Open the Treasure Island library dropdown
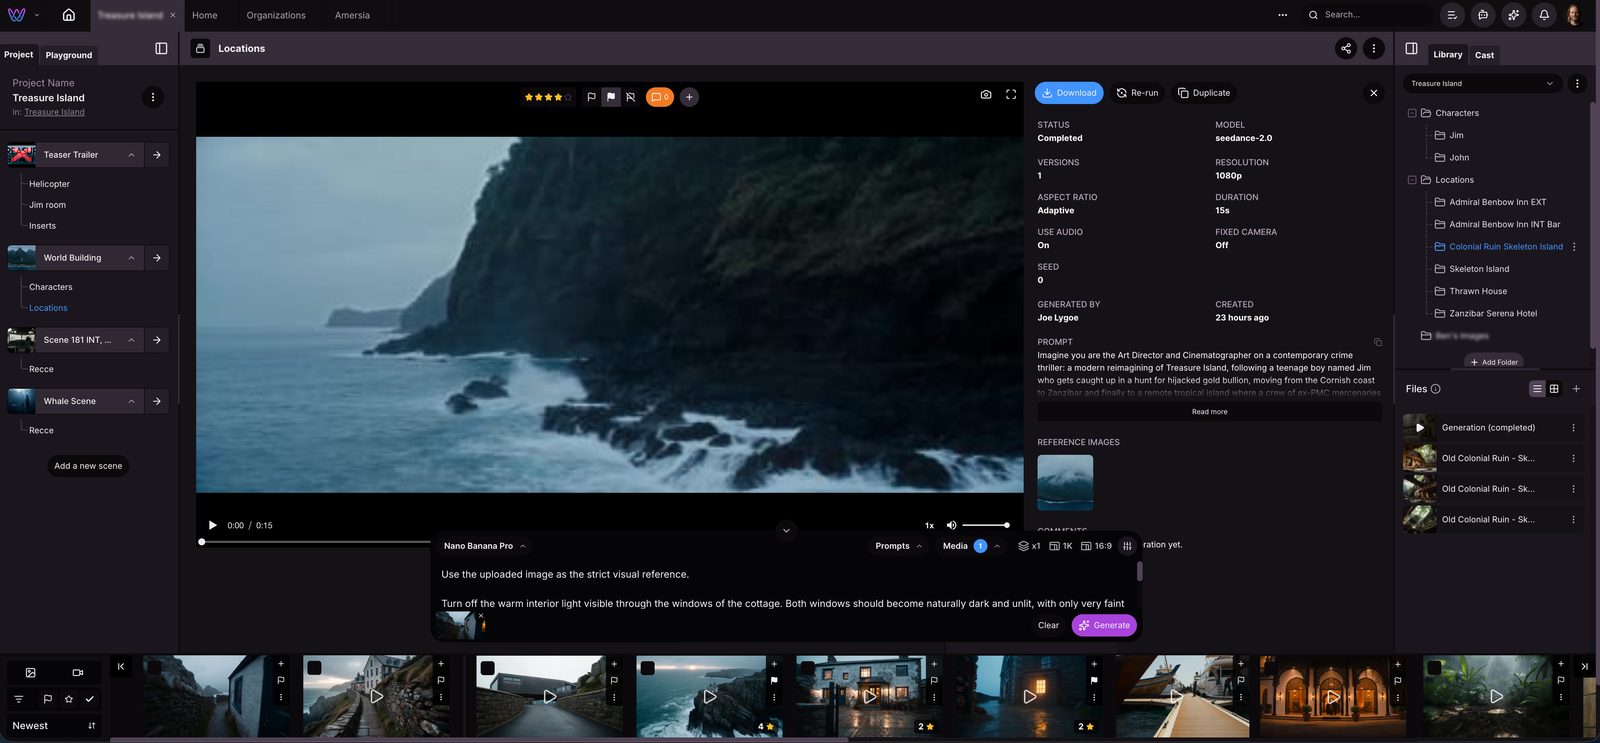 1482,83
